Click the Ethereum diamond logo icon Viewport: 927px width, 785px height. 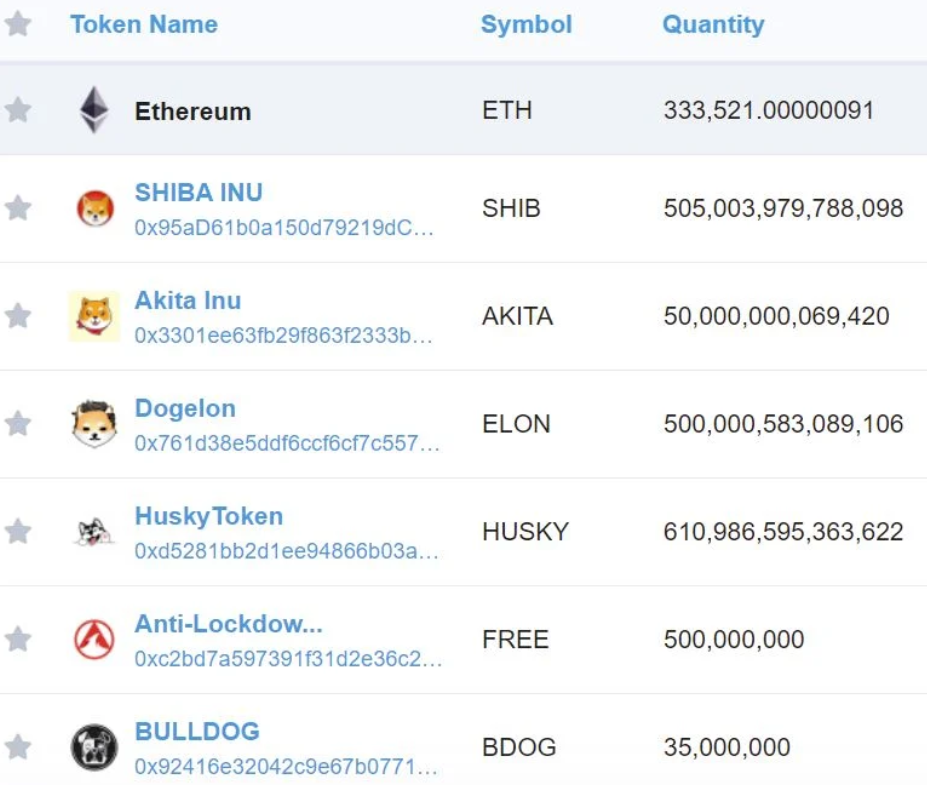(x=95, y=110)
